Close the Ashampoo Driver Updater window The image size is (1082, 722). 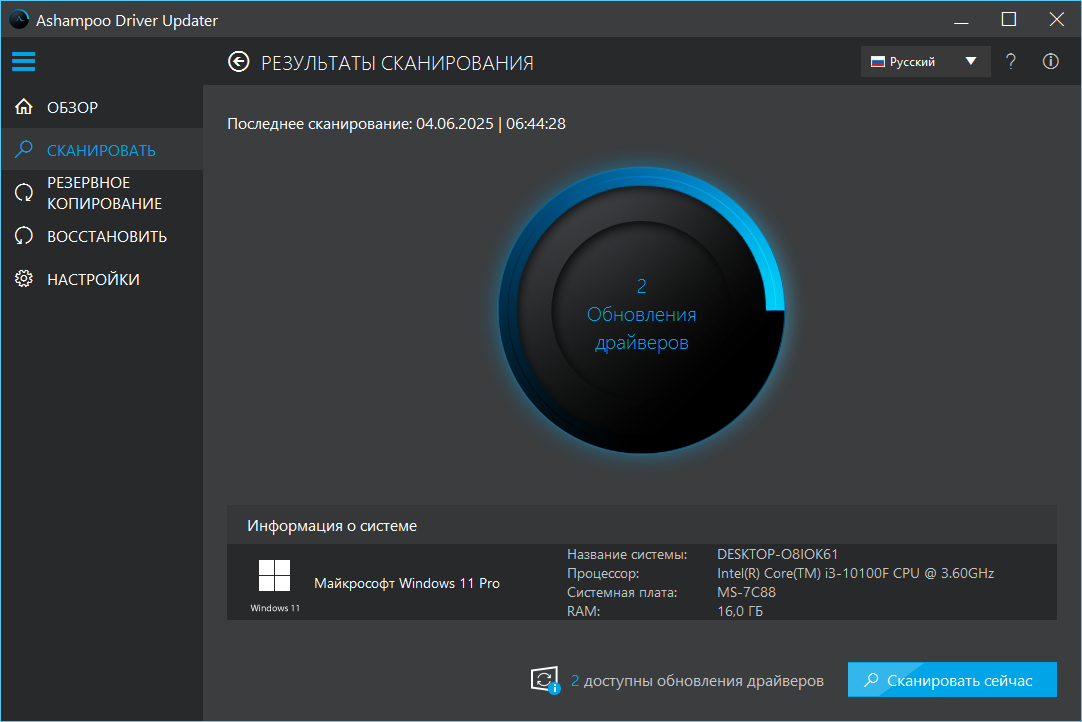click(1056, 19)
